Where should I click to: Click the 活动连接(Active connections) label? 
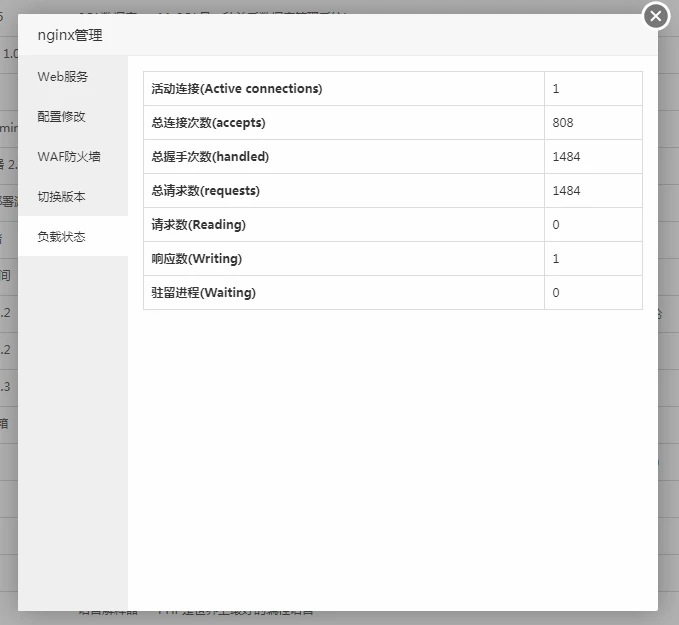[x=237, y=88]
